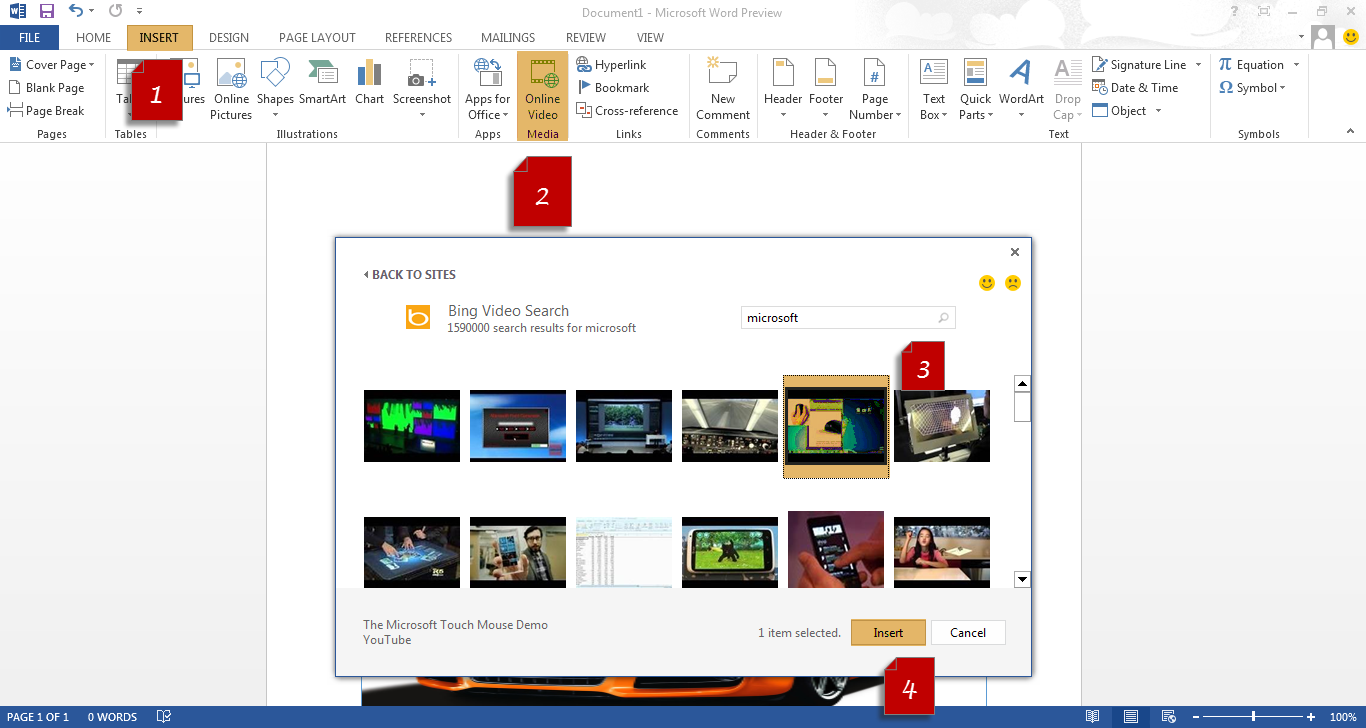Viewport: 1366px width, 728px height.
Task: Open Apps for Office
Action: [488, 89]
